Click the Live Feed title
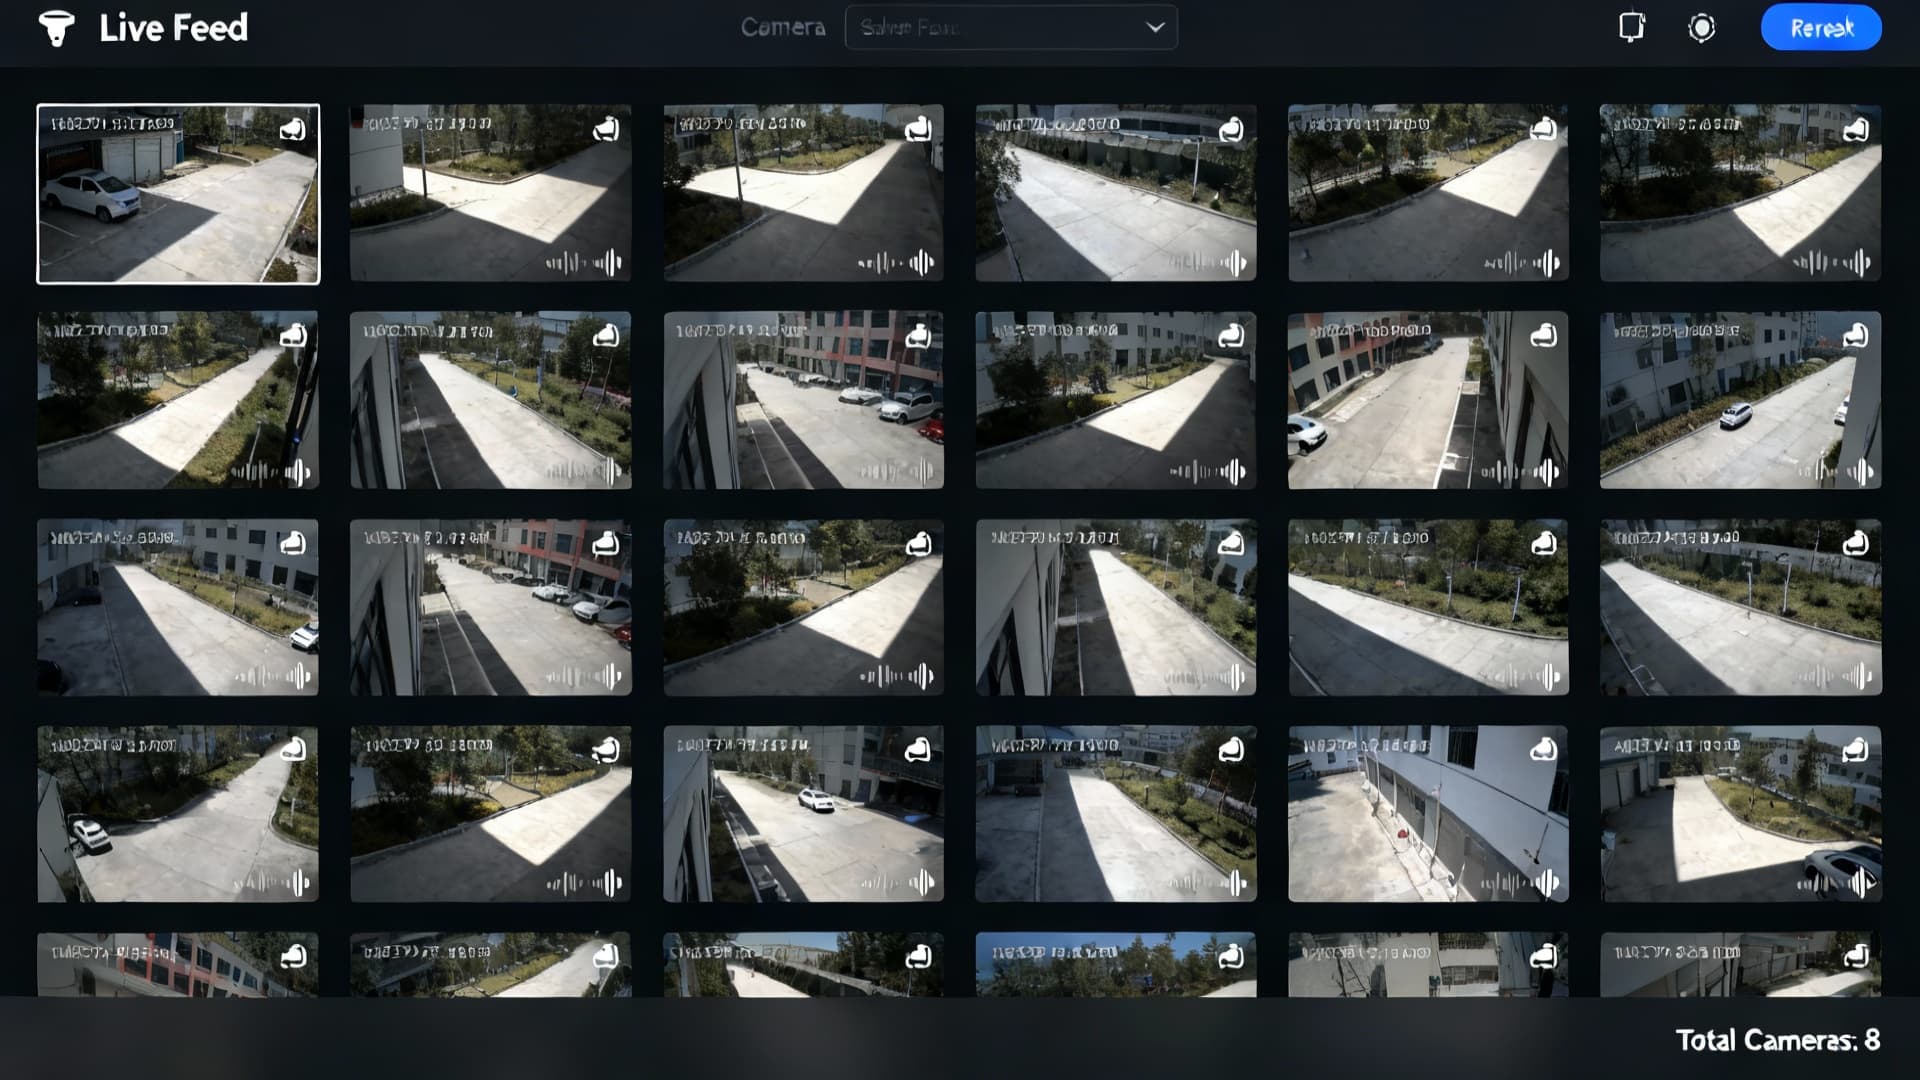Viewport: 1920px width, 1080px height. (173, 28)
